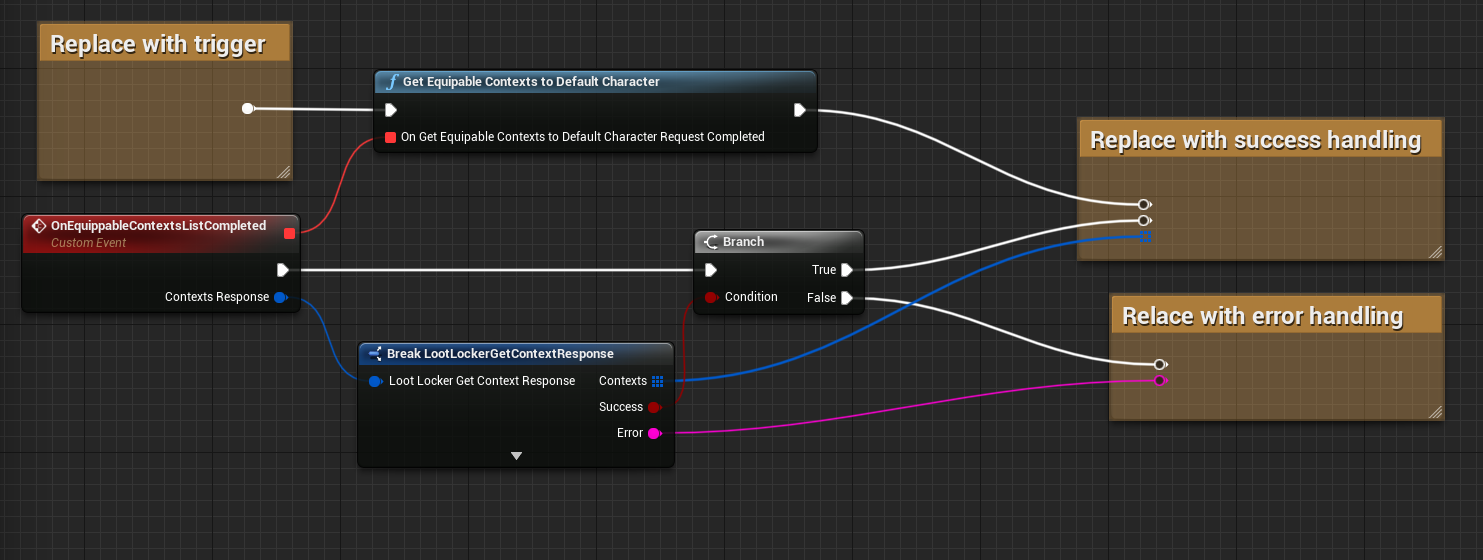Click the red Condition pin on Branch
The image size is (1483, 560).
[711, 297]
